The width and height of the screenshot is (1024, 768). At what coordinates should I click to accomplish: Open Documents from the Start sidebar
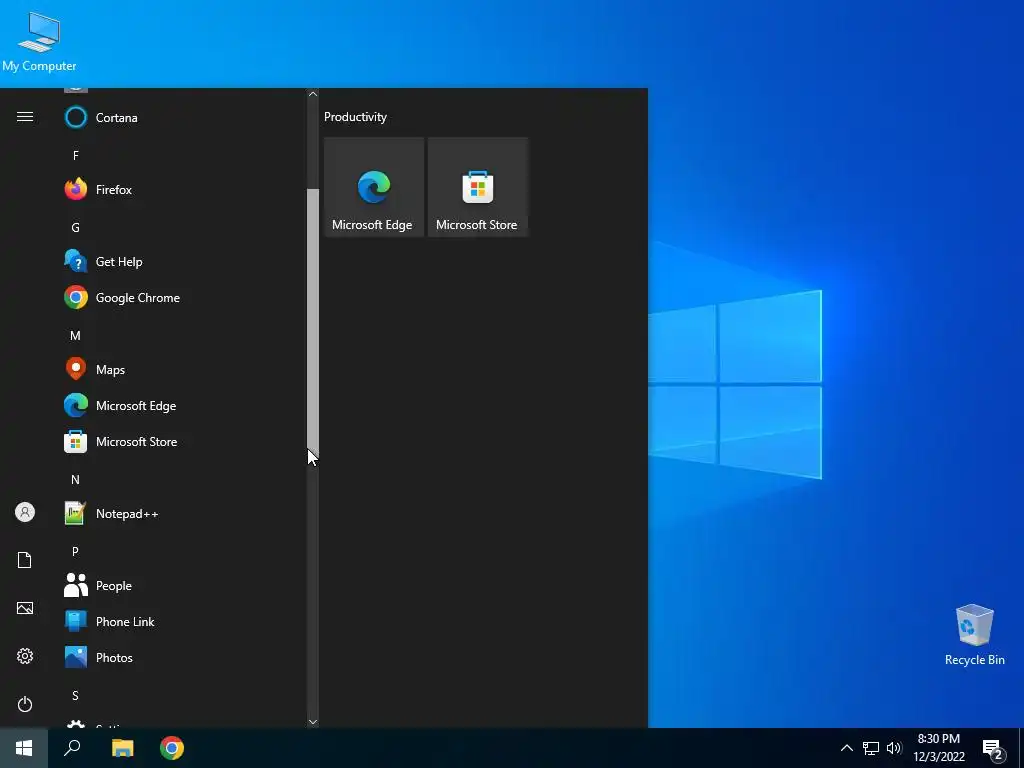25,560
